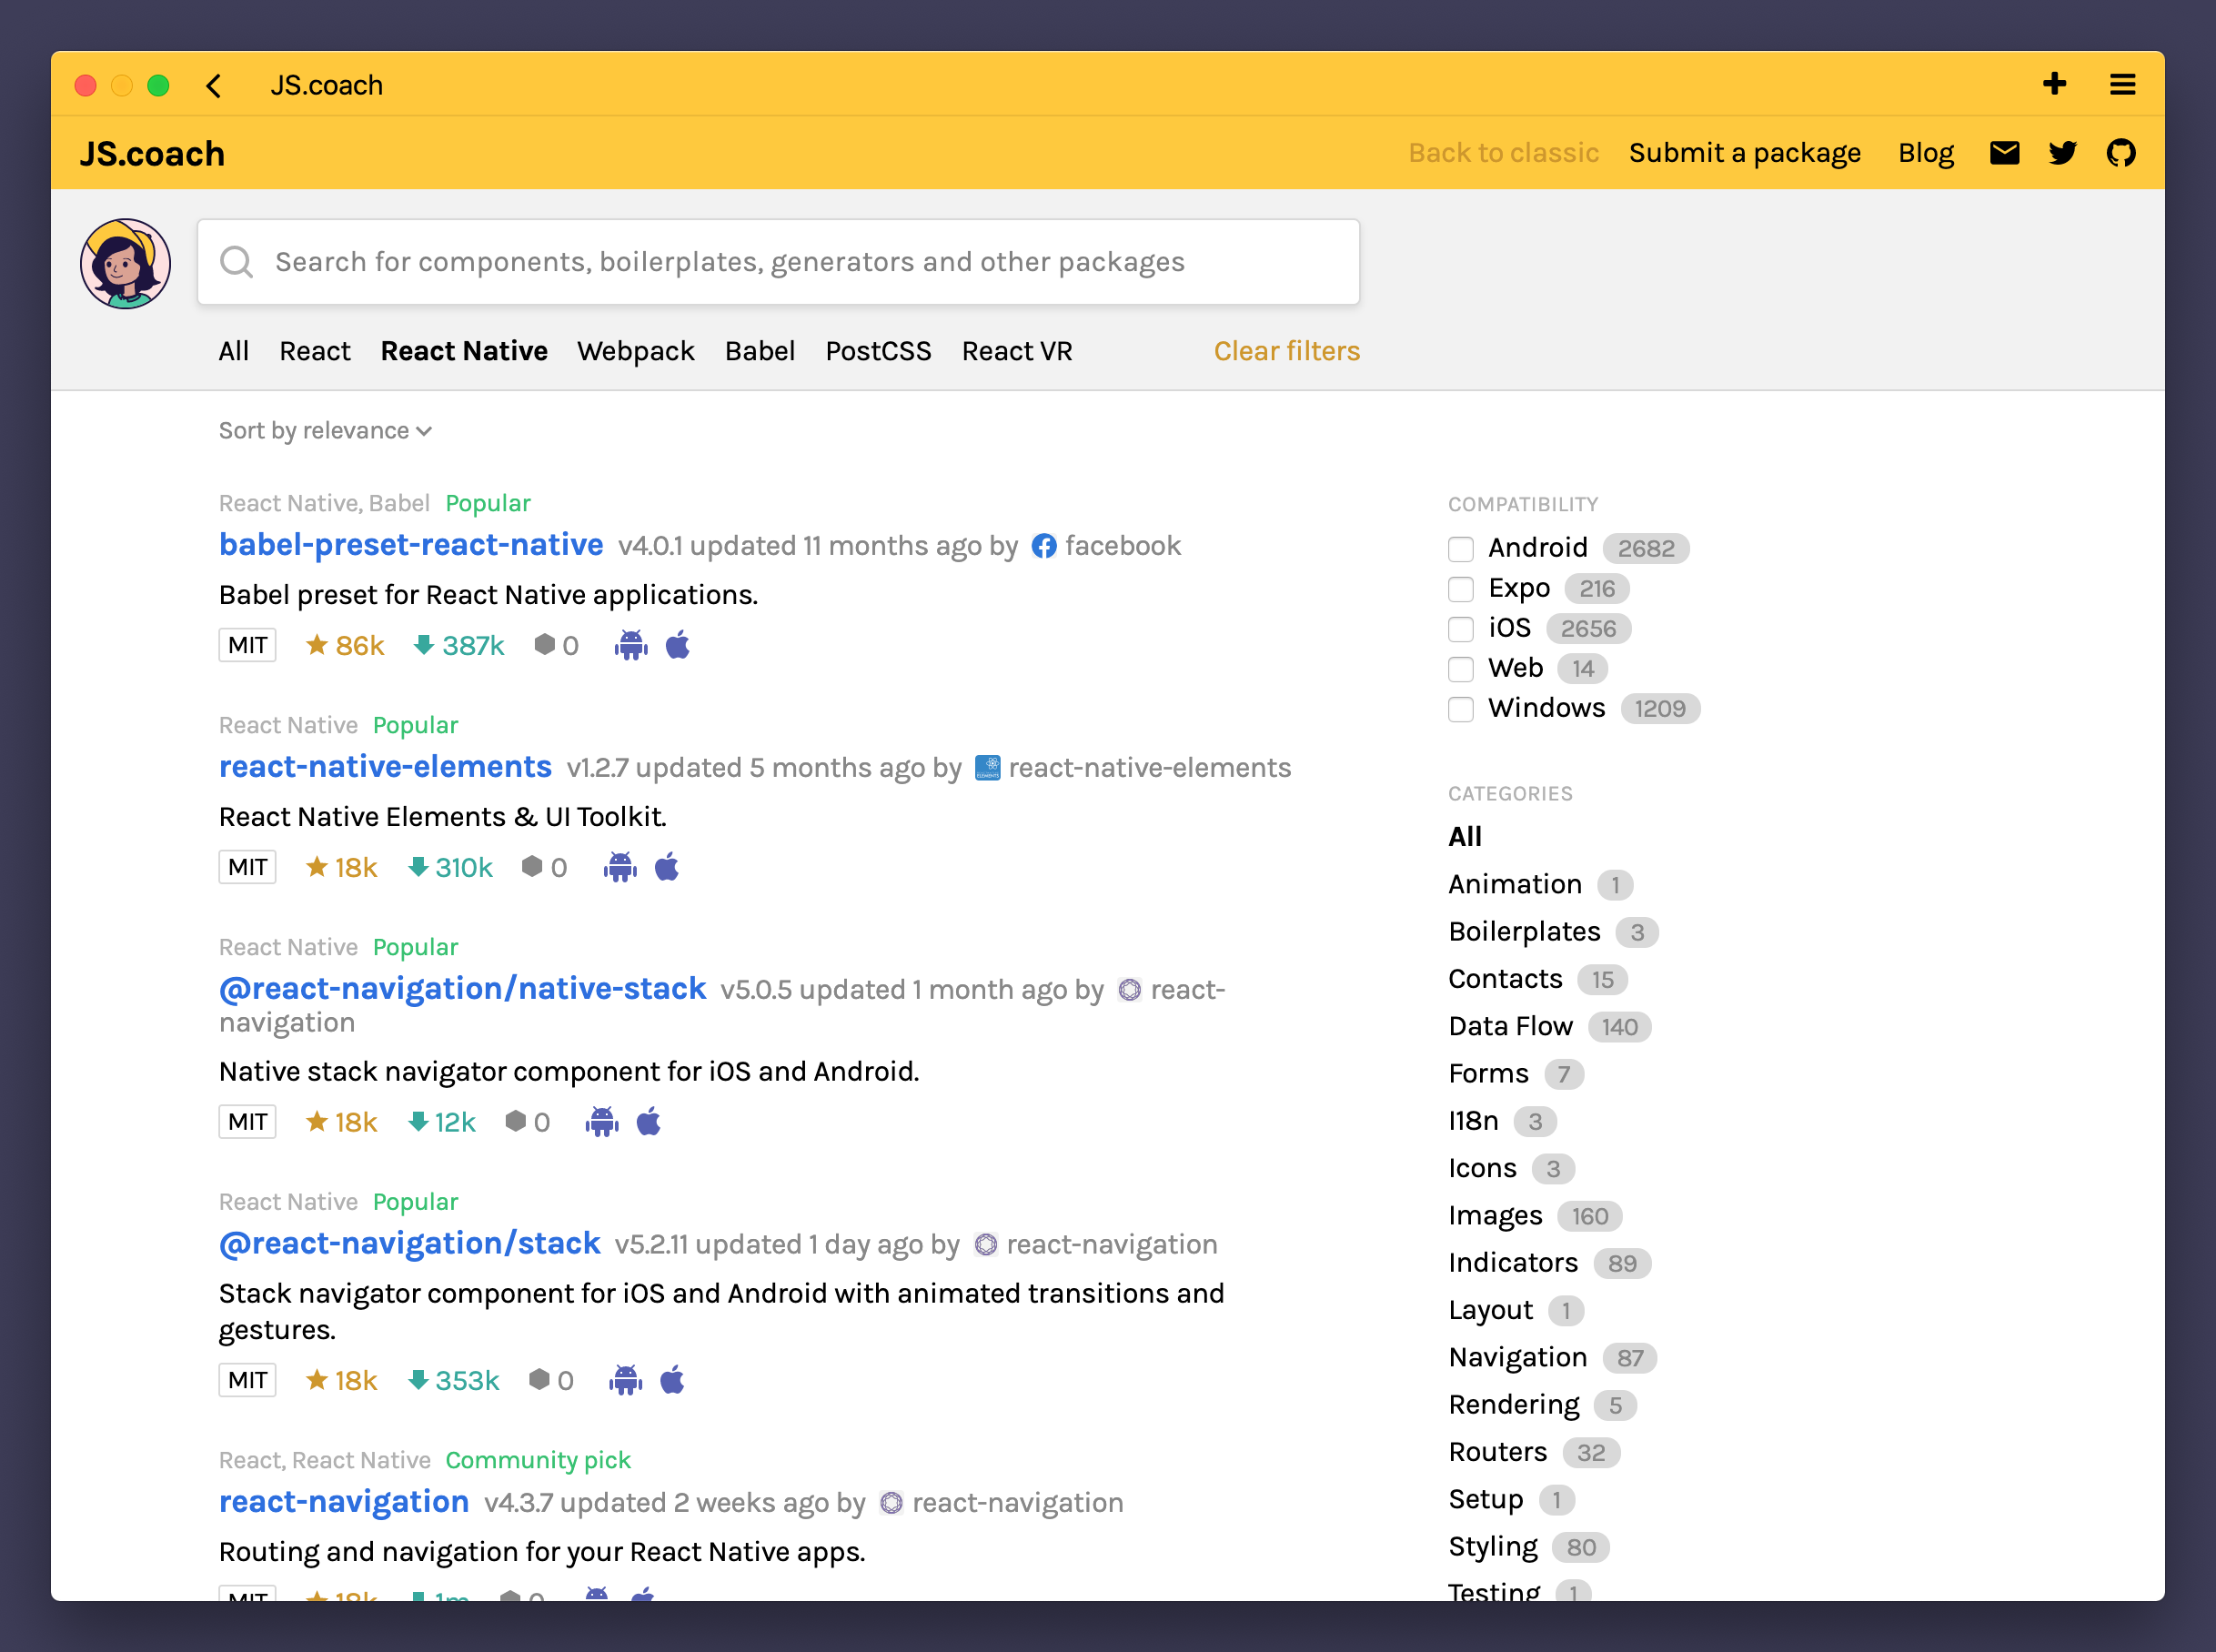2216x1652 pixels.
Task: Click the search magnifier icon
Action: tap(237, 262)
